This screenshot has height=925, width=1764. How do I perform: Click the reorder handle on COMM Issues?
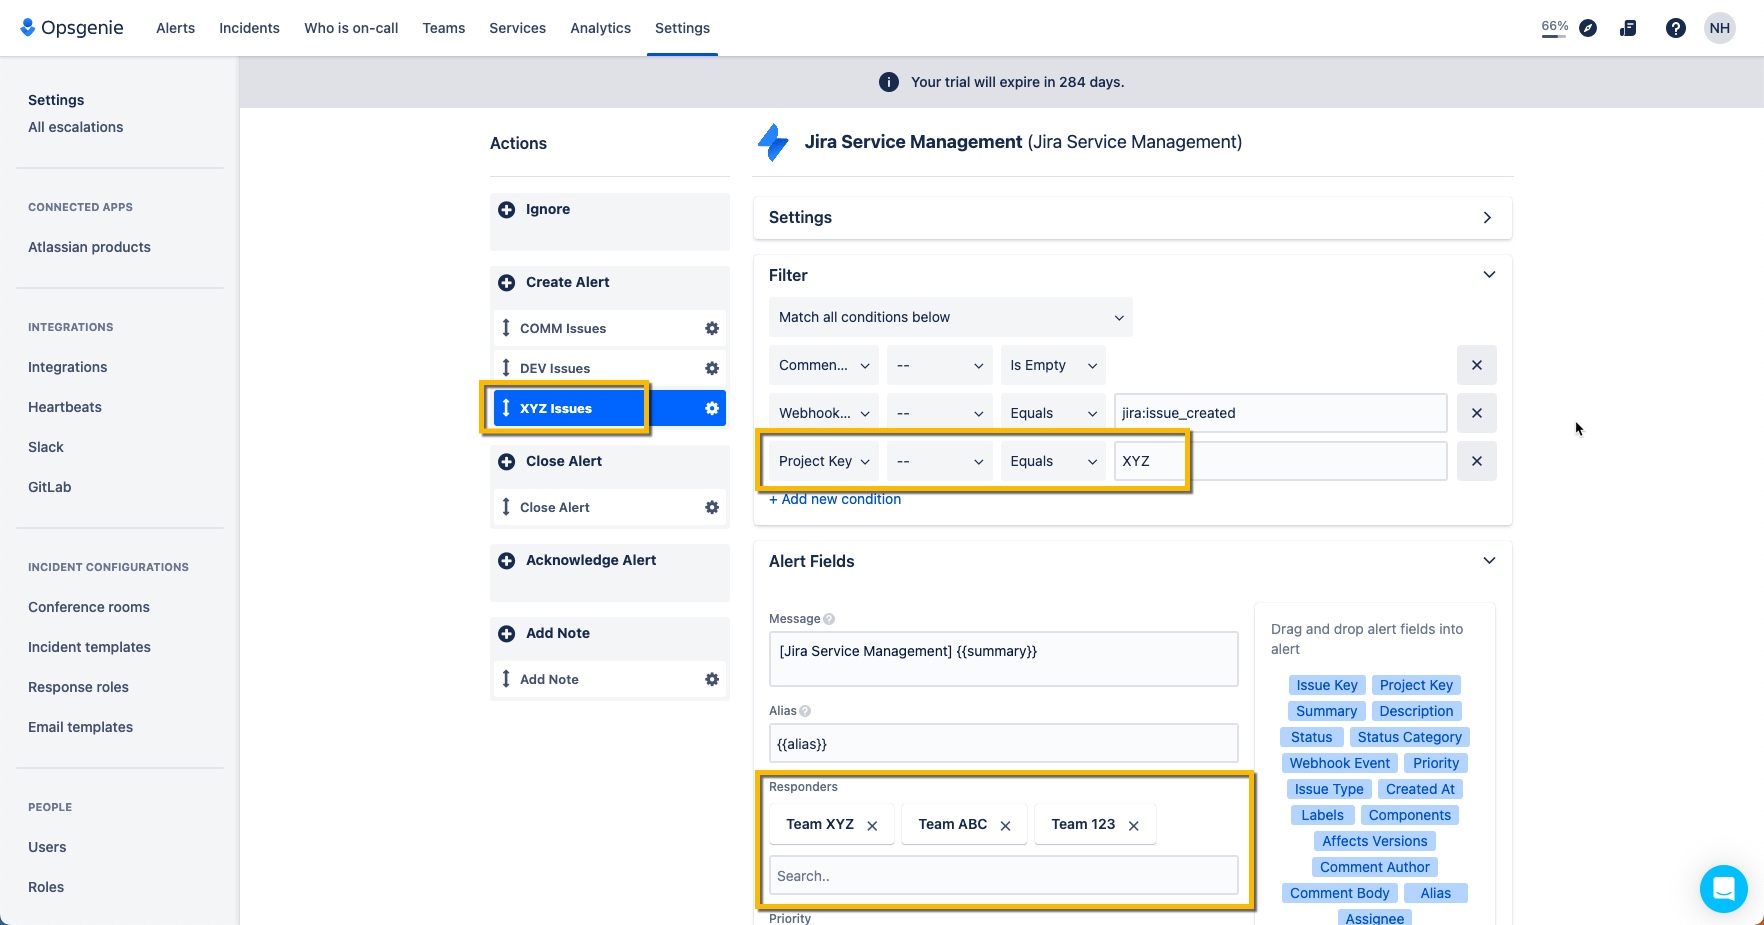pos(506,328)
